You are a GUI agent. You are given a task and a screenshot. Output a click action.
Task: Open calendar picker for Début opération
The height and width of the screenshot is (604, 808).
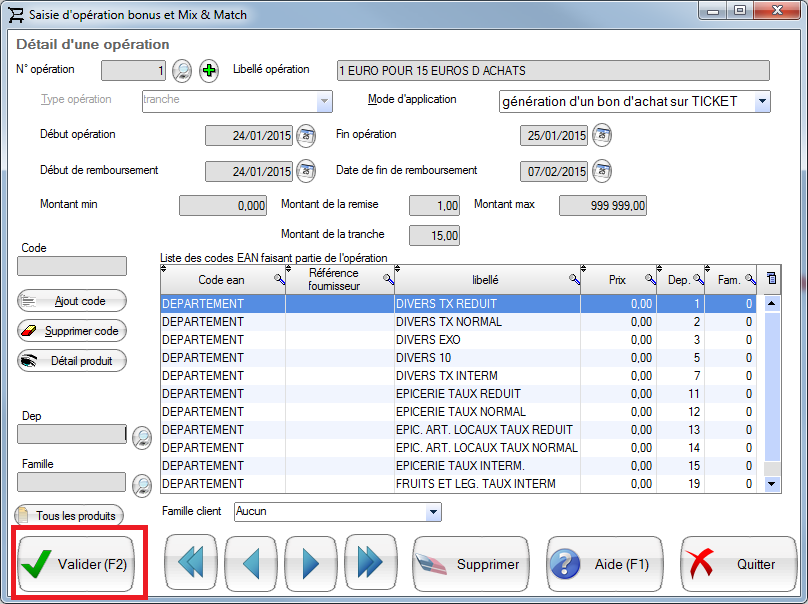coord(306,136)
